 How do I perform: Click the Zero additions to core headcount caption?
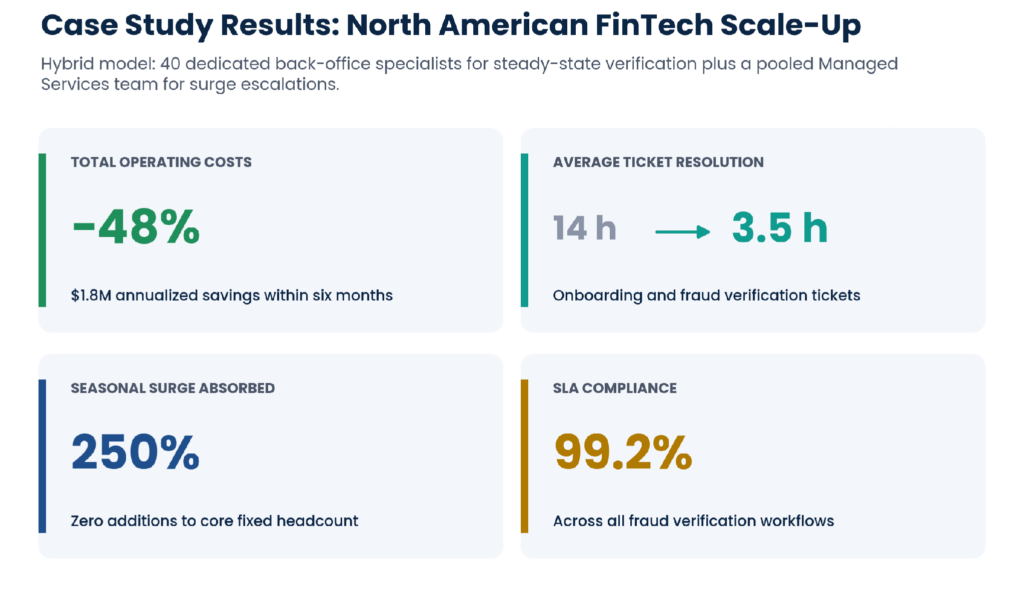click(x=214, y=521)
